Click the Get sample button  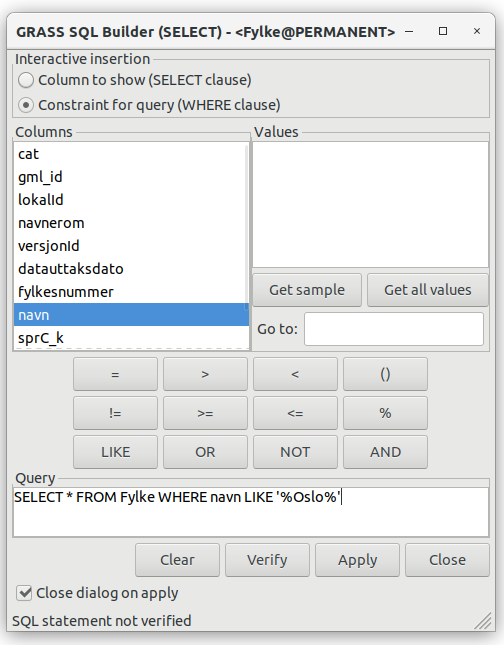pos(307,290)
